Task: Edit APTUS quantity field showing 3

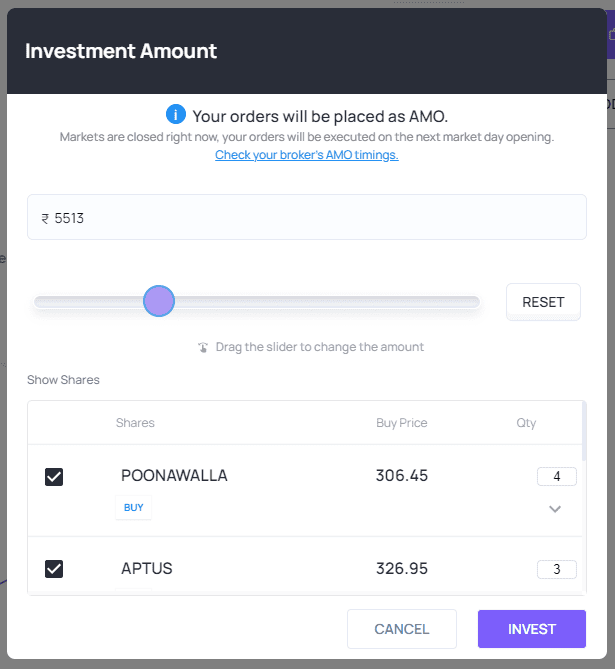Action: [x=557, y=569]
